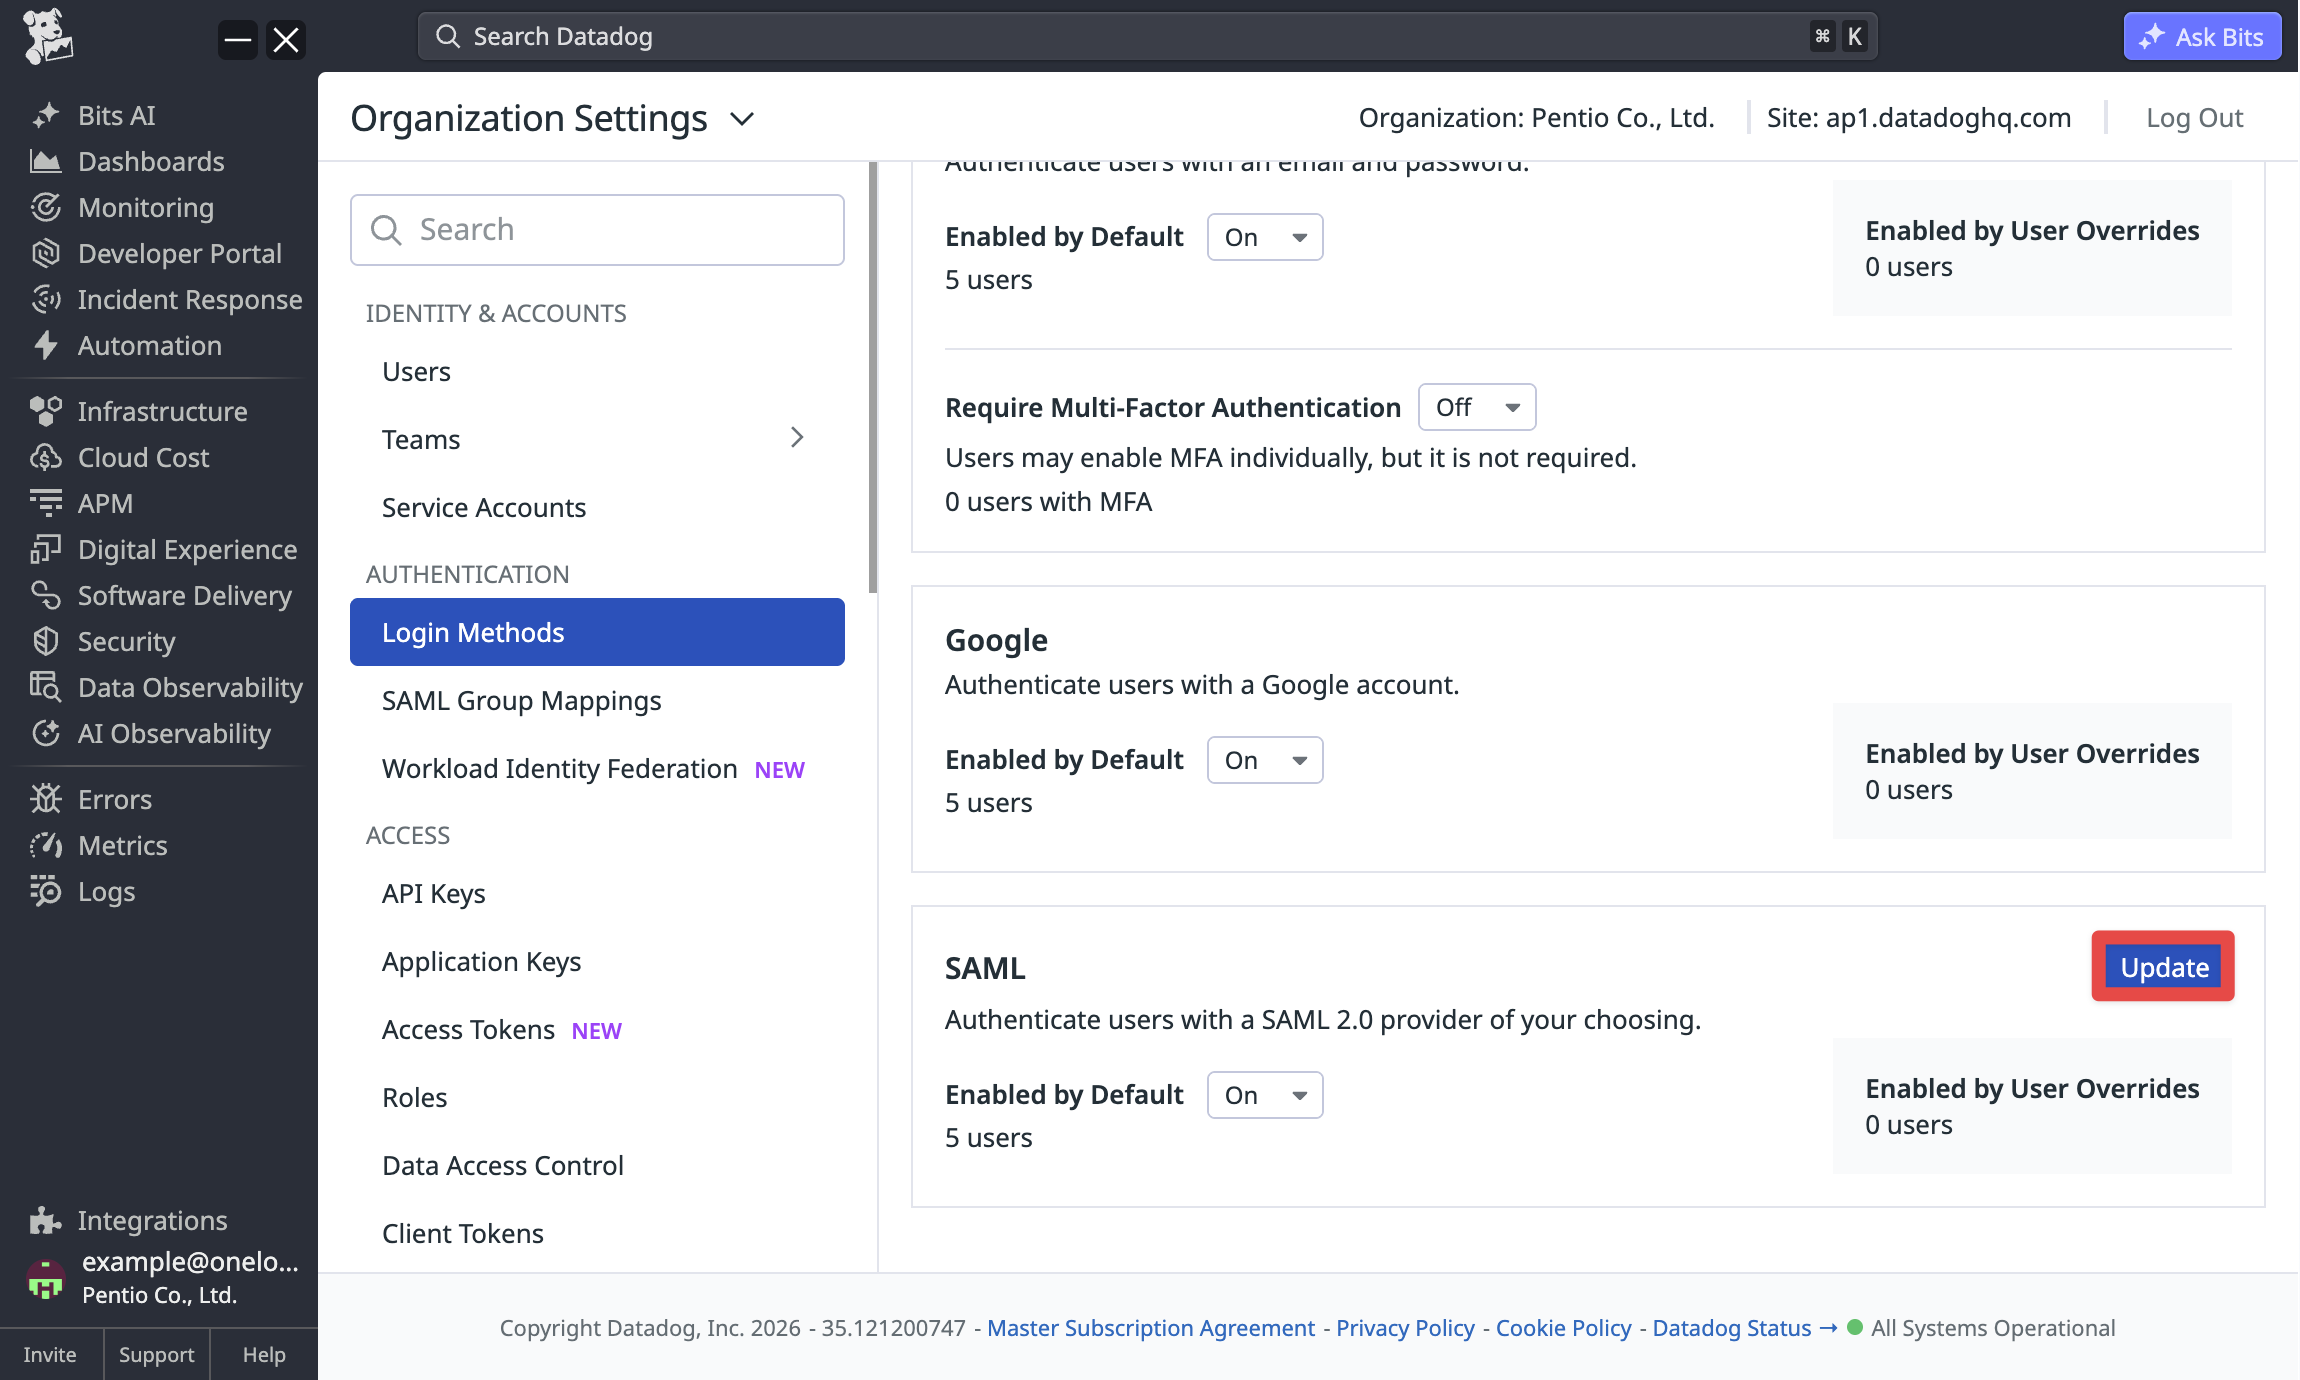
Task: Open Workload Identity Federation
Action: pyautogui.click(x=597, y=768)
